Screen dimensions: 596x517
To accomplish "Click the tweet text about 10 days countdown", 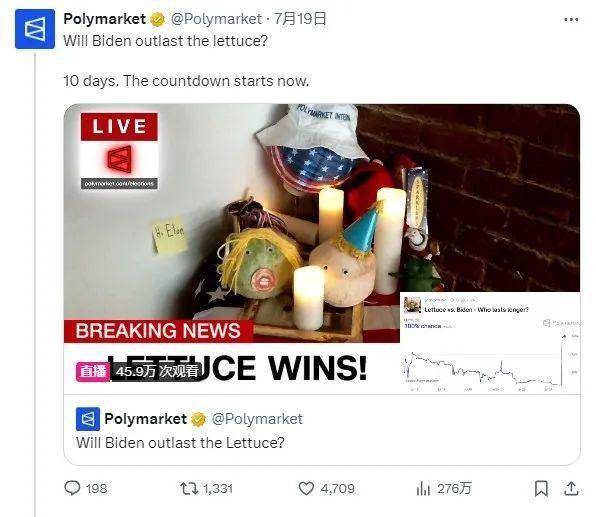I will pyautogui.click(x=186, y=81).
